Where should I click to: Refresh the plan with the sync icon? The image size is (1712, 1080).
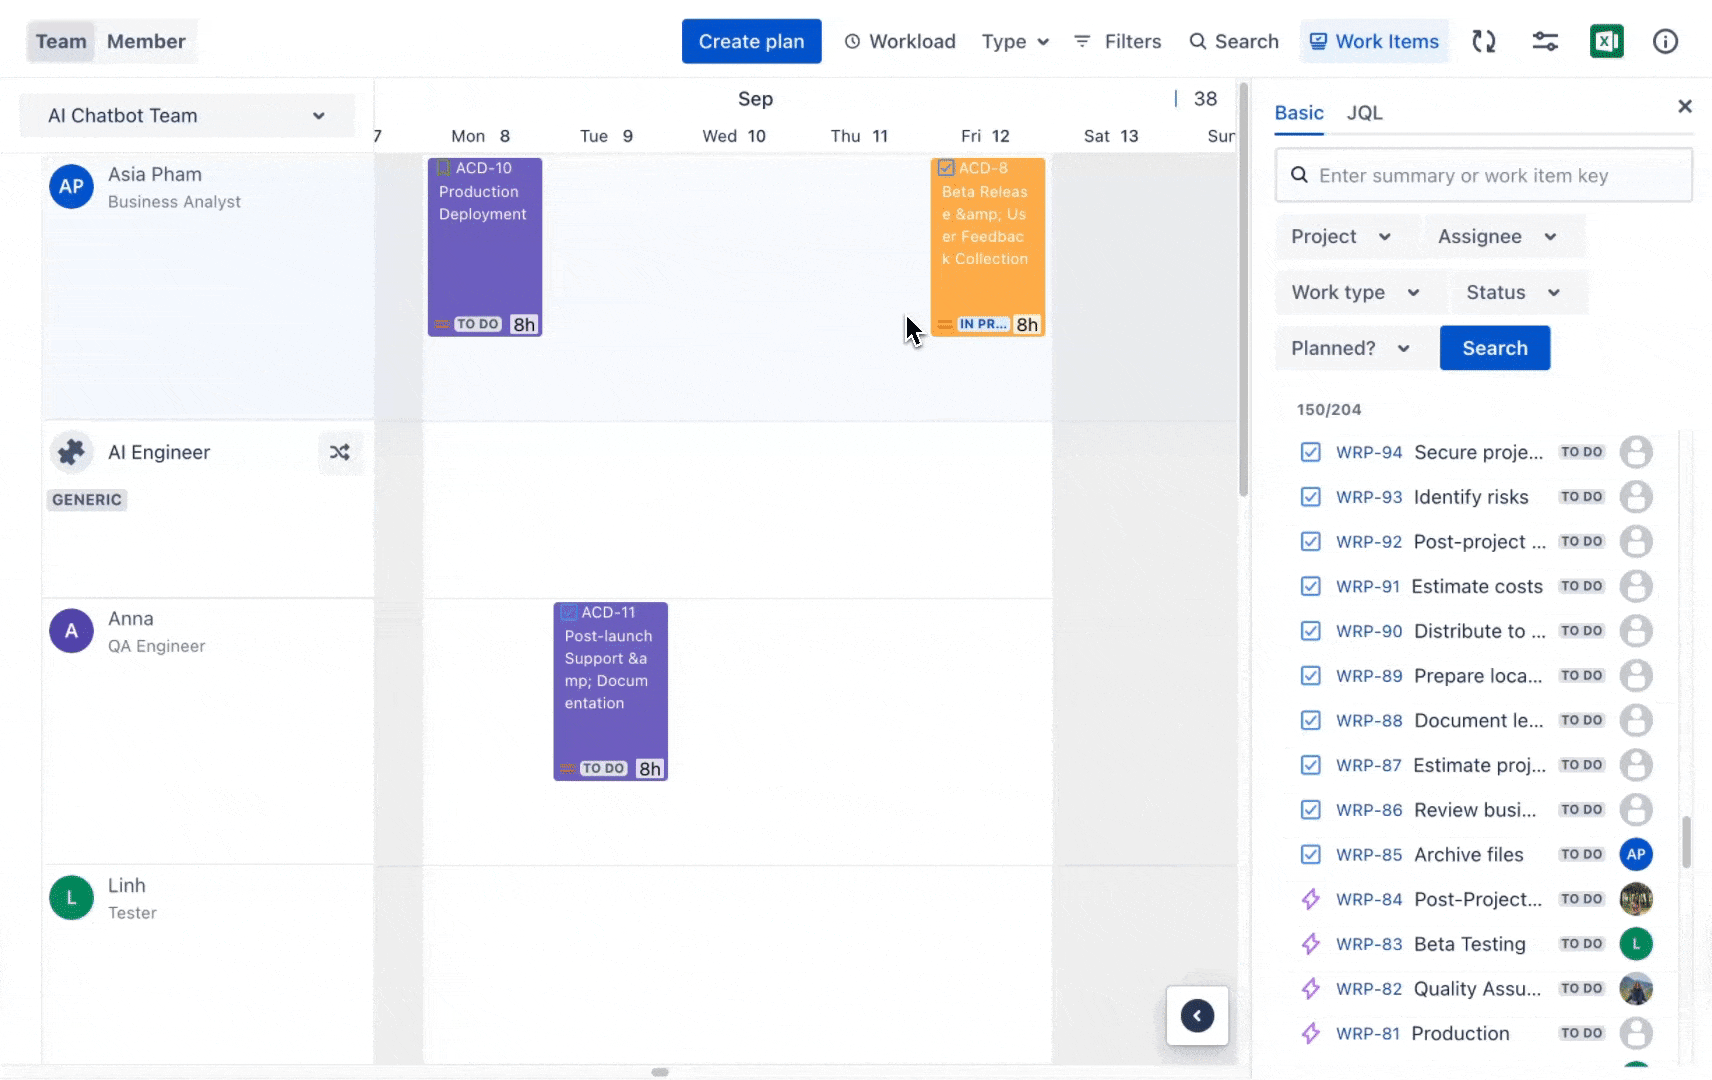(x=1484, y=41)
